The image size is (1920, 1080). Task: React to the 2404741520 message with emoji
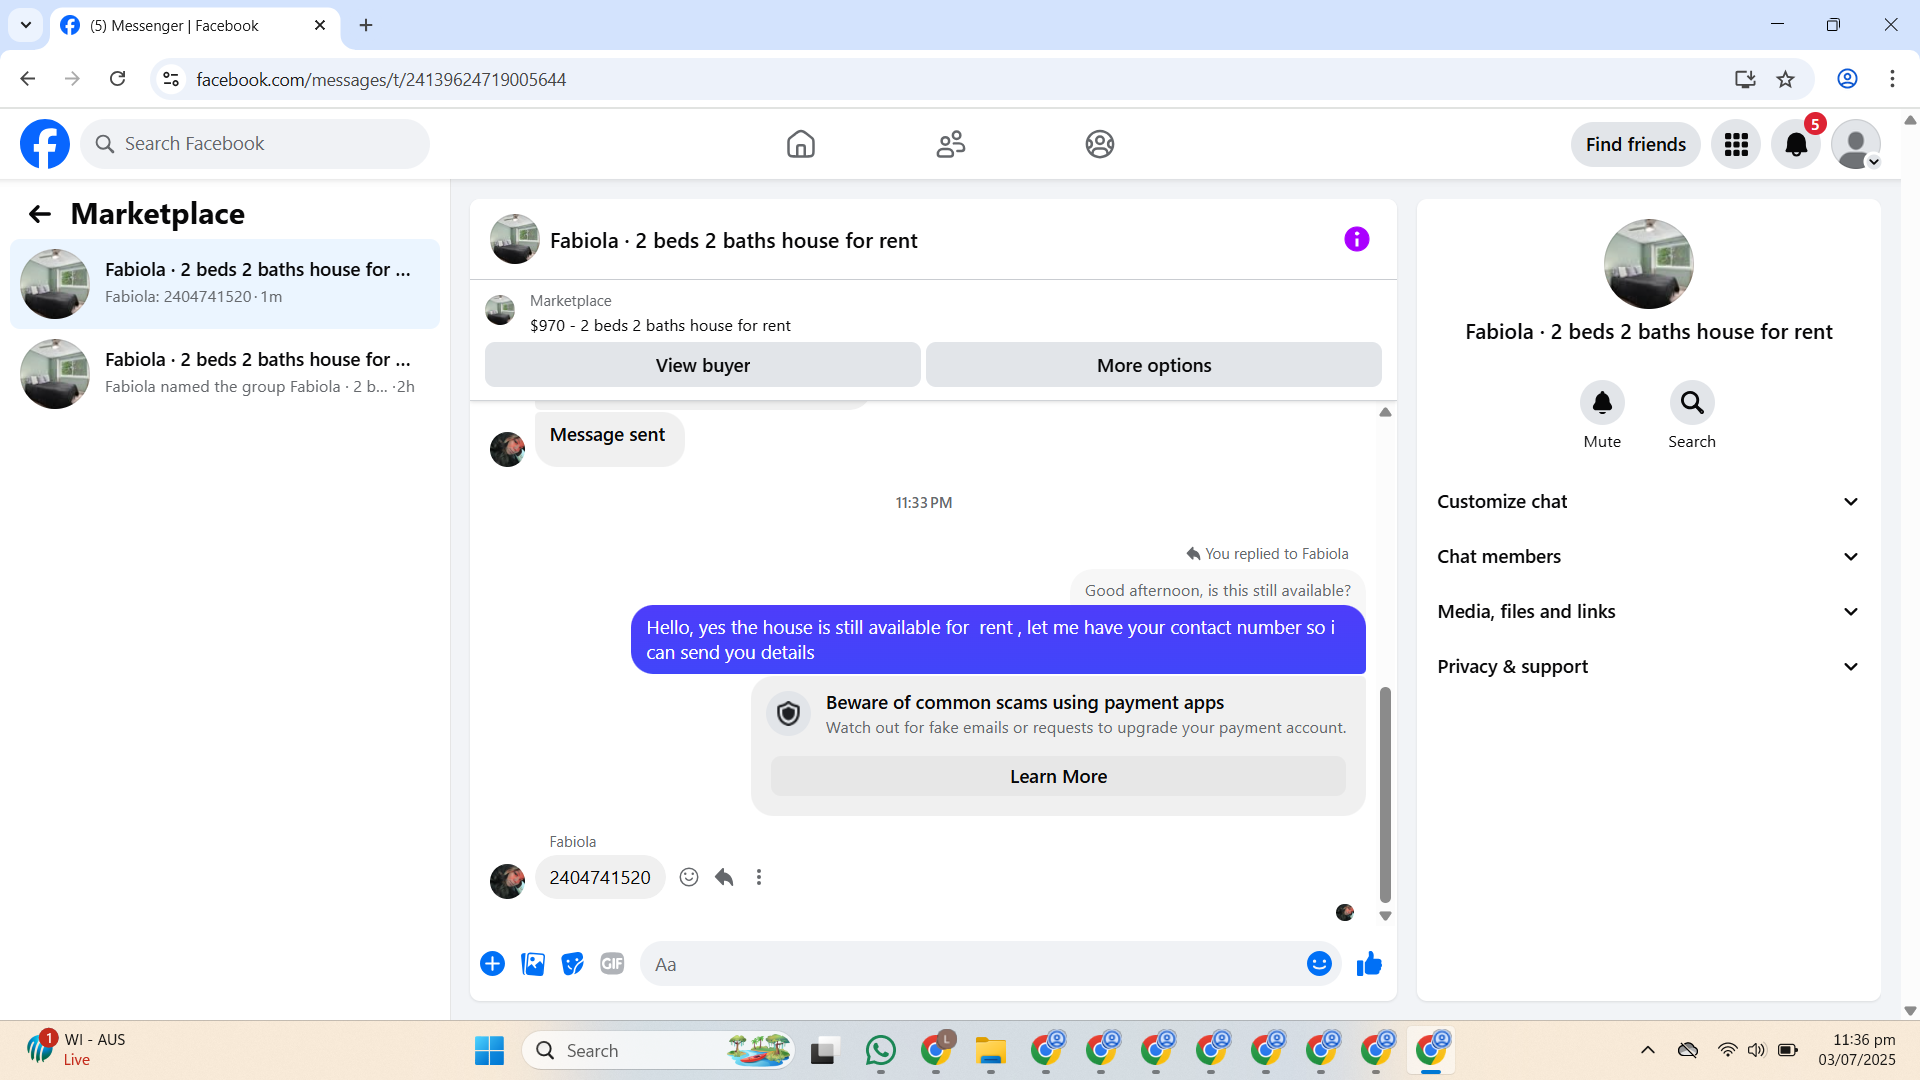(x=689, y=877)
